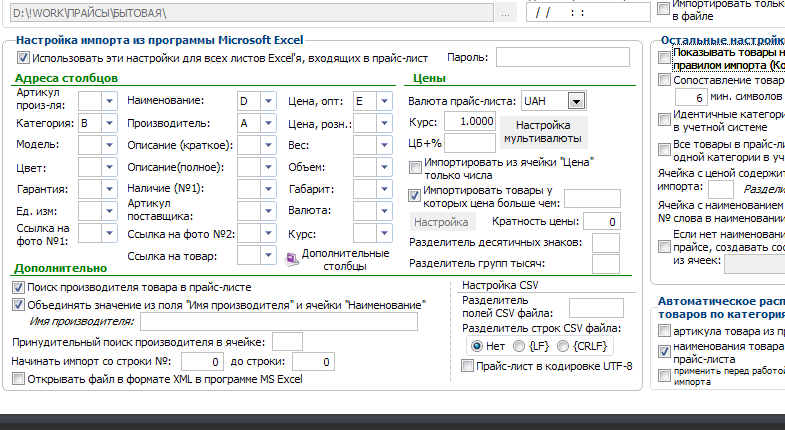Uncheck 'Импортировать товары у которых цена больше чем'

414,195
